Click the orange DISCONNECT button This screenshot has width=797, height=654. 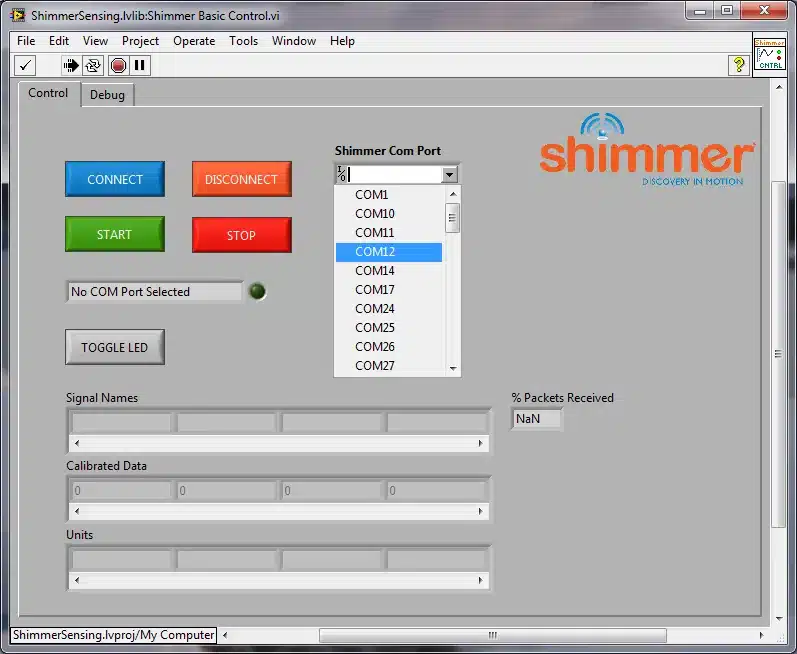point(241,179)
